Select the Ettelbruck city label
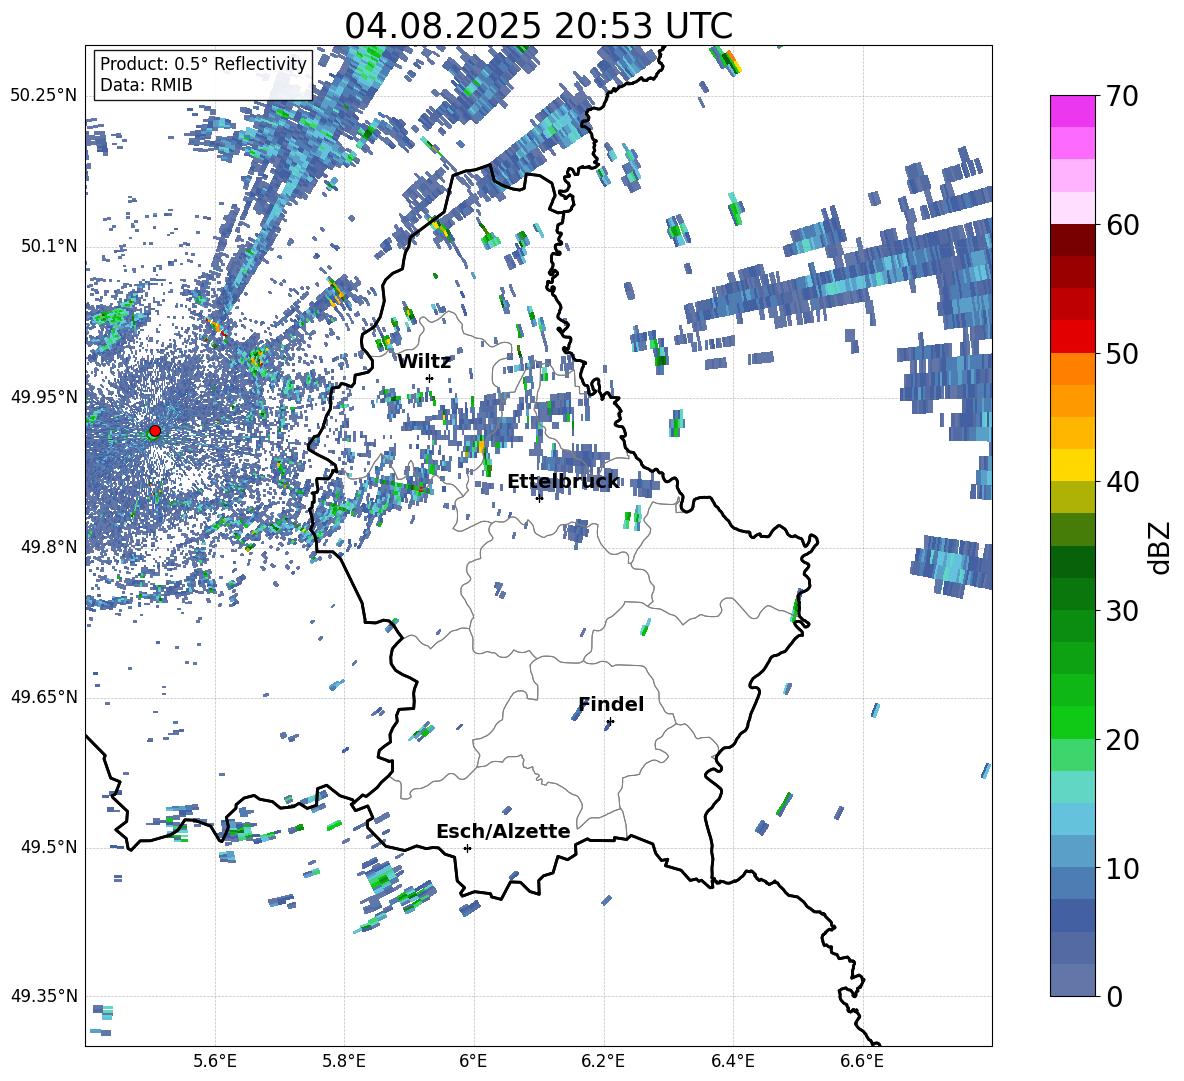This screenshot has height=1081, width=1184. (x=563, y=482)
